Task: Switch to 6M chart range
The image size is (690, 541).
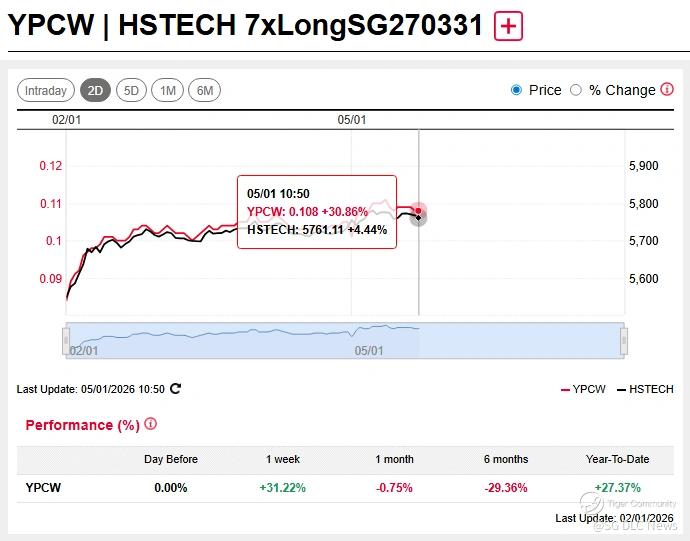Action: [205, 90]
